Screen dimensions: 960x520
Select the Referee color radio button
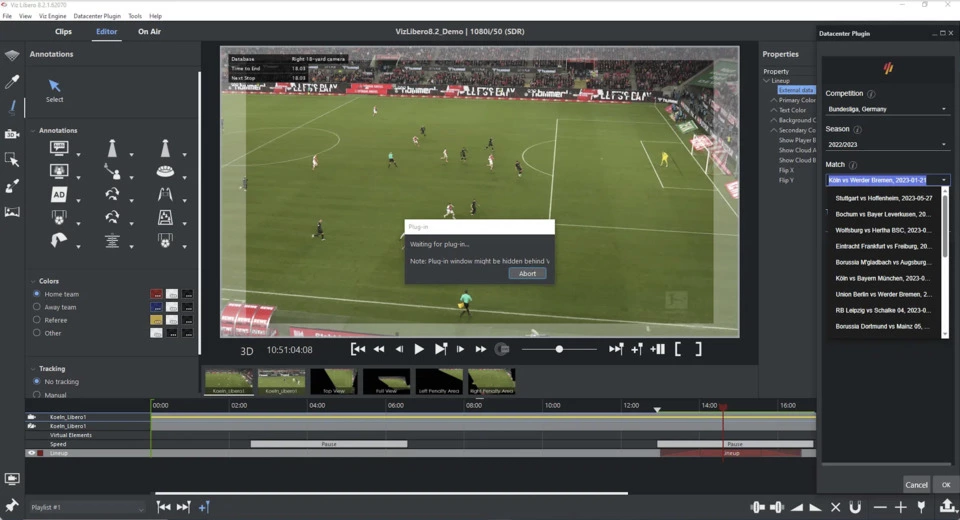point(37,320)
